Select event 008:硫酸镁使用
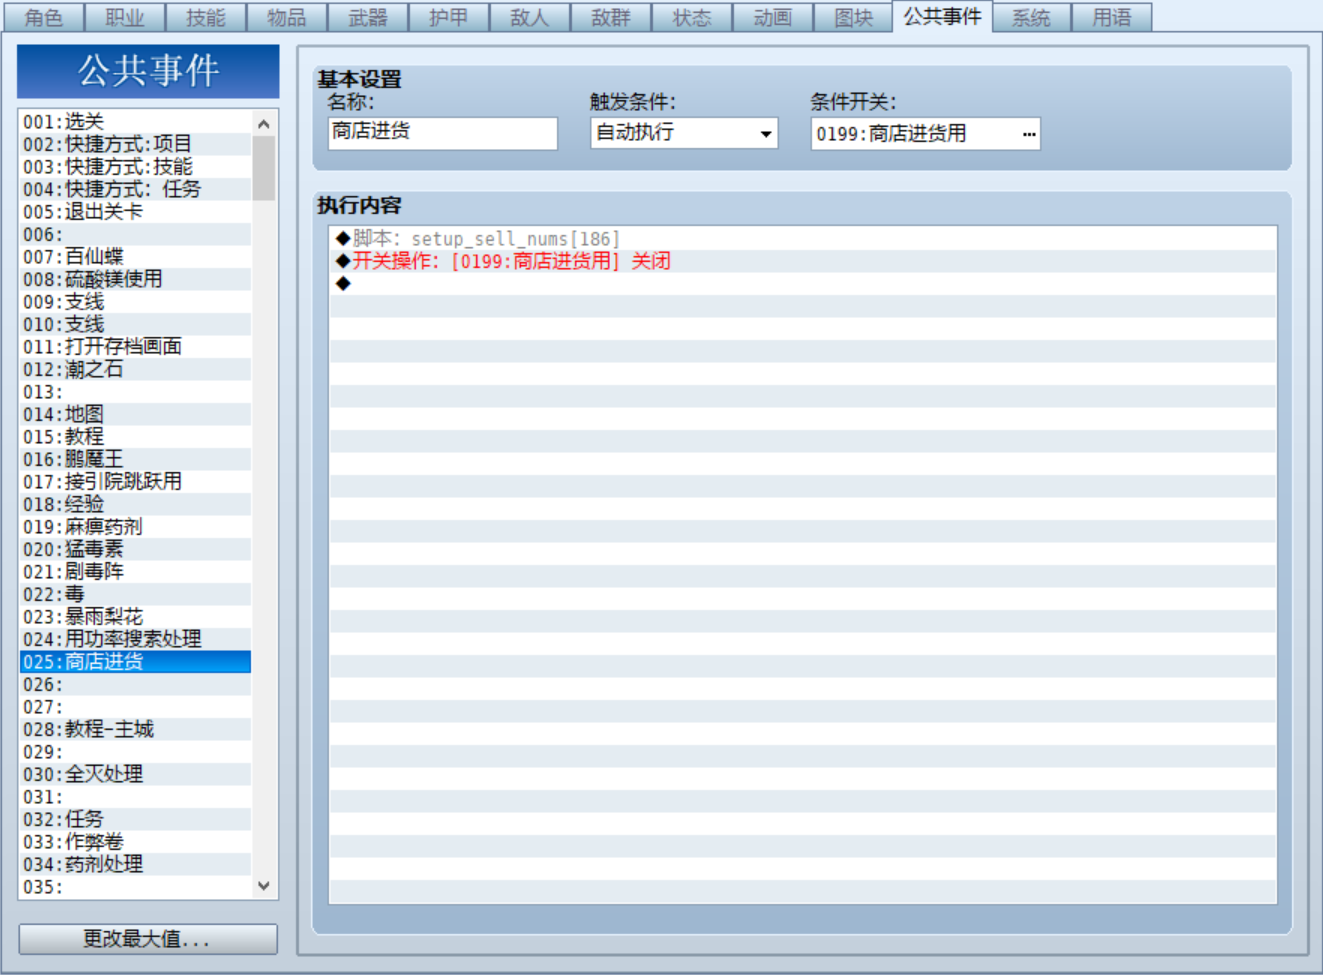 pyautogui.click(x=135, y=279)
